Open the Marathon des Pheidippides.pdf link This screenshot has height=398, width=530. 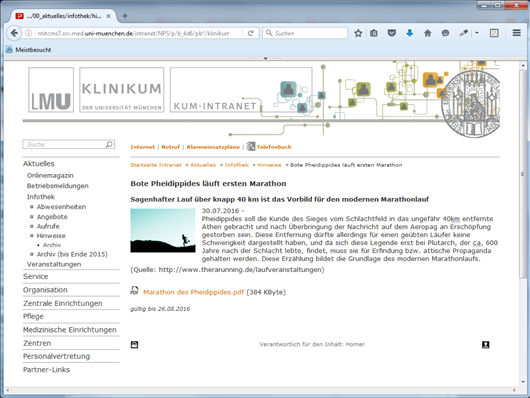click(193, 292)
